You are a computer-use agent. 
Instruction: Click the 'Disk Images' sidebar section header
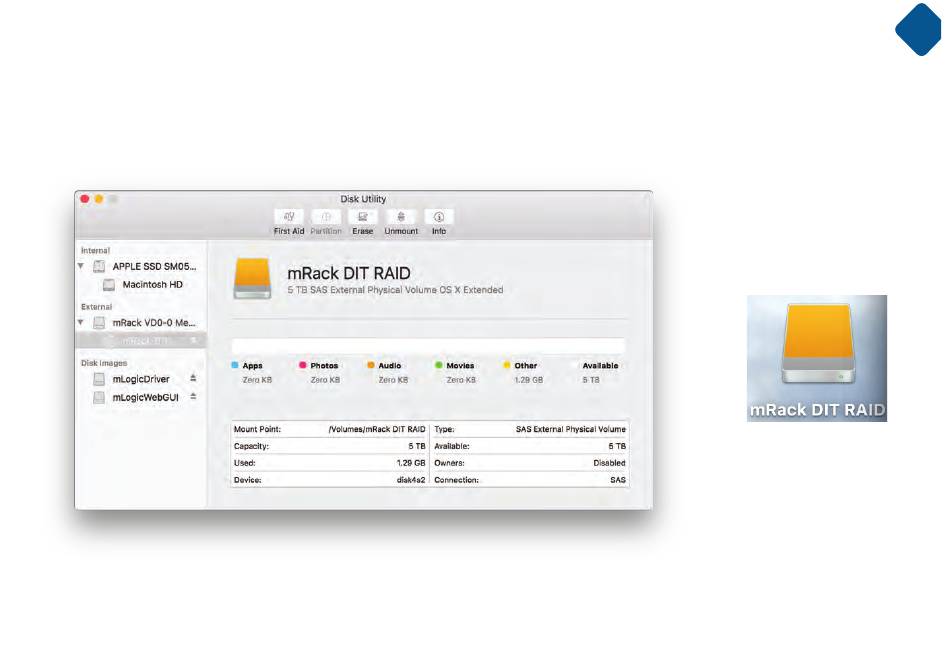click(x=104, y=363)
